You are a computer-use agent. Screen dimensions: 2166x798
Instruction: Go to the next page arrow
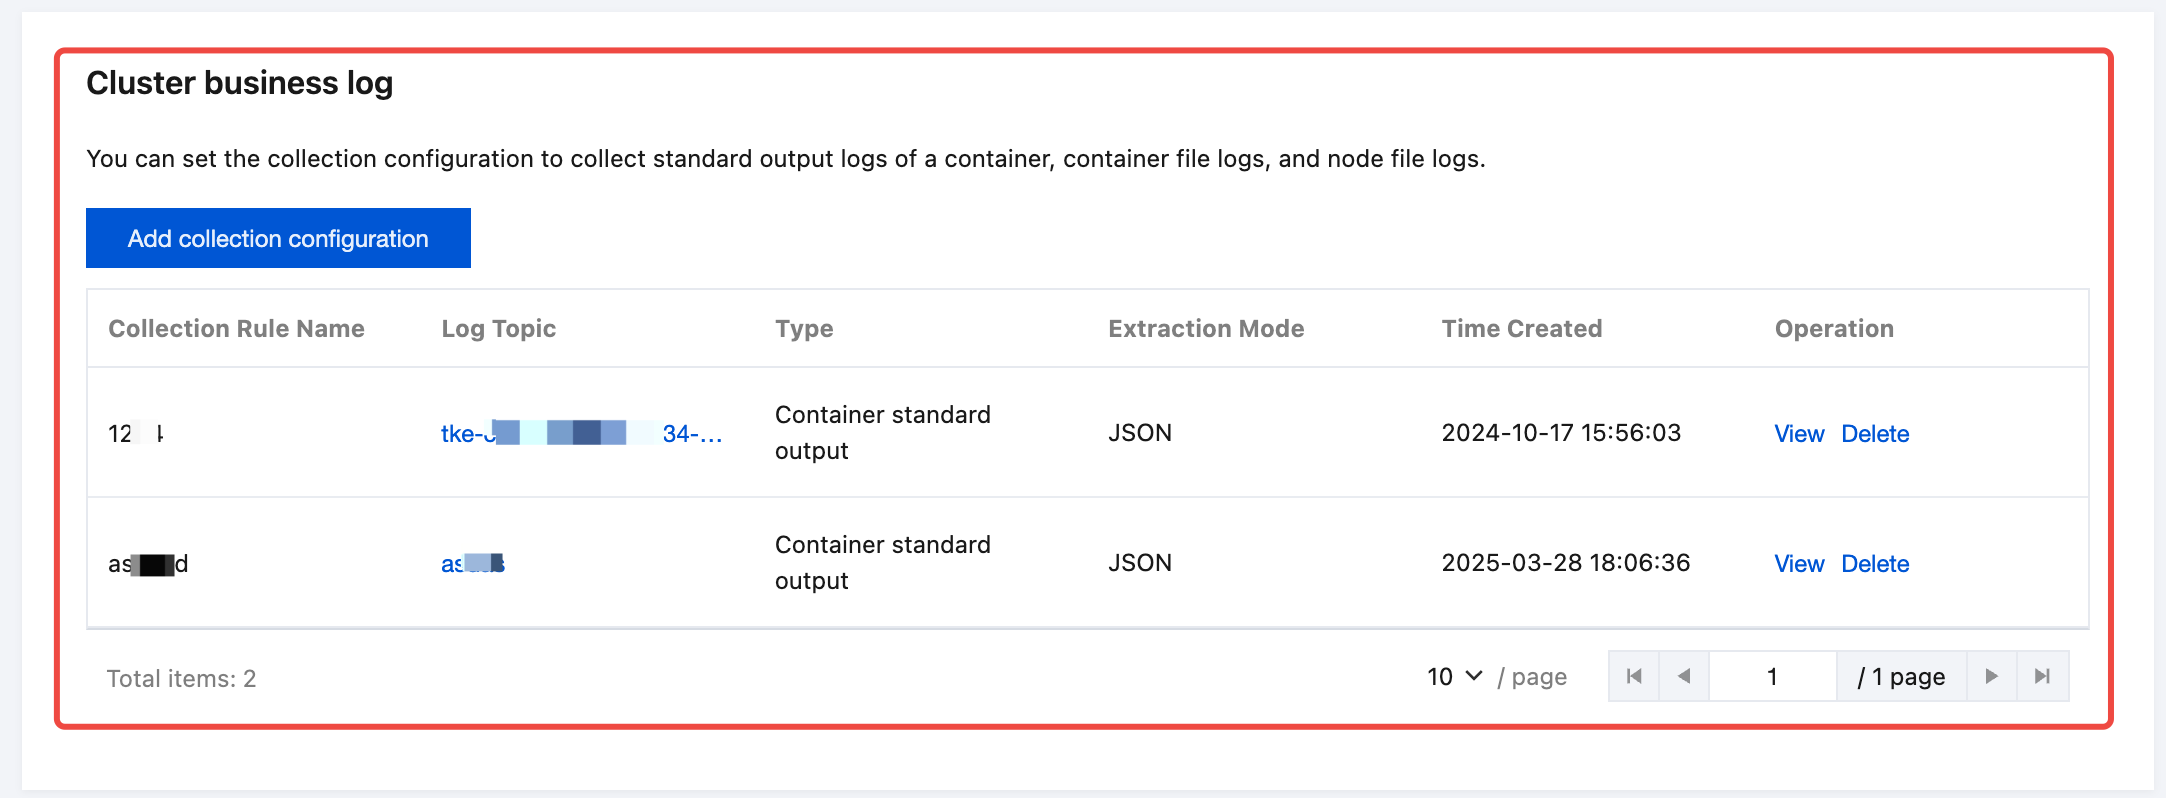[x=1991, y=677]
